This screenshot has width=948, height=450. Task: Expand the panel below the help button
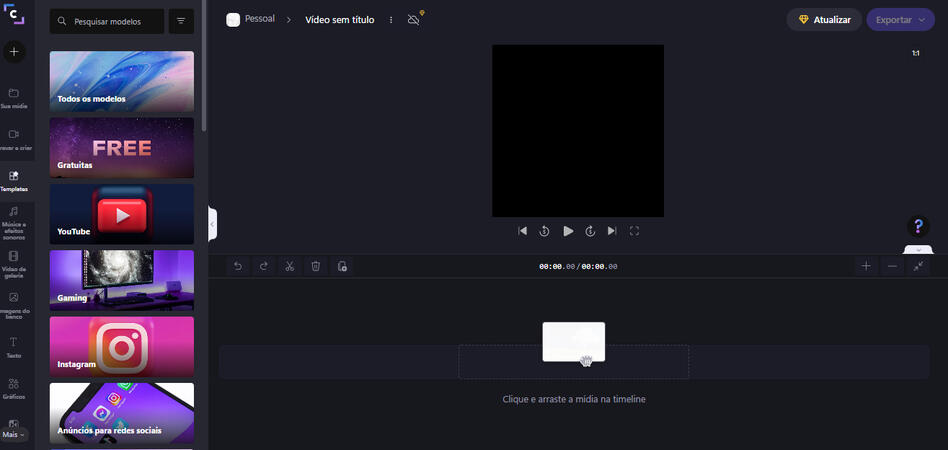click(918, 249)
